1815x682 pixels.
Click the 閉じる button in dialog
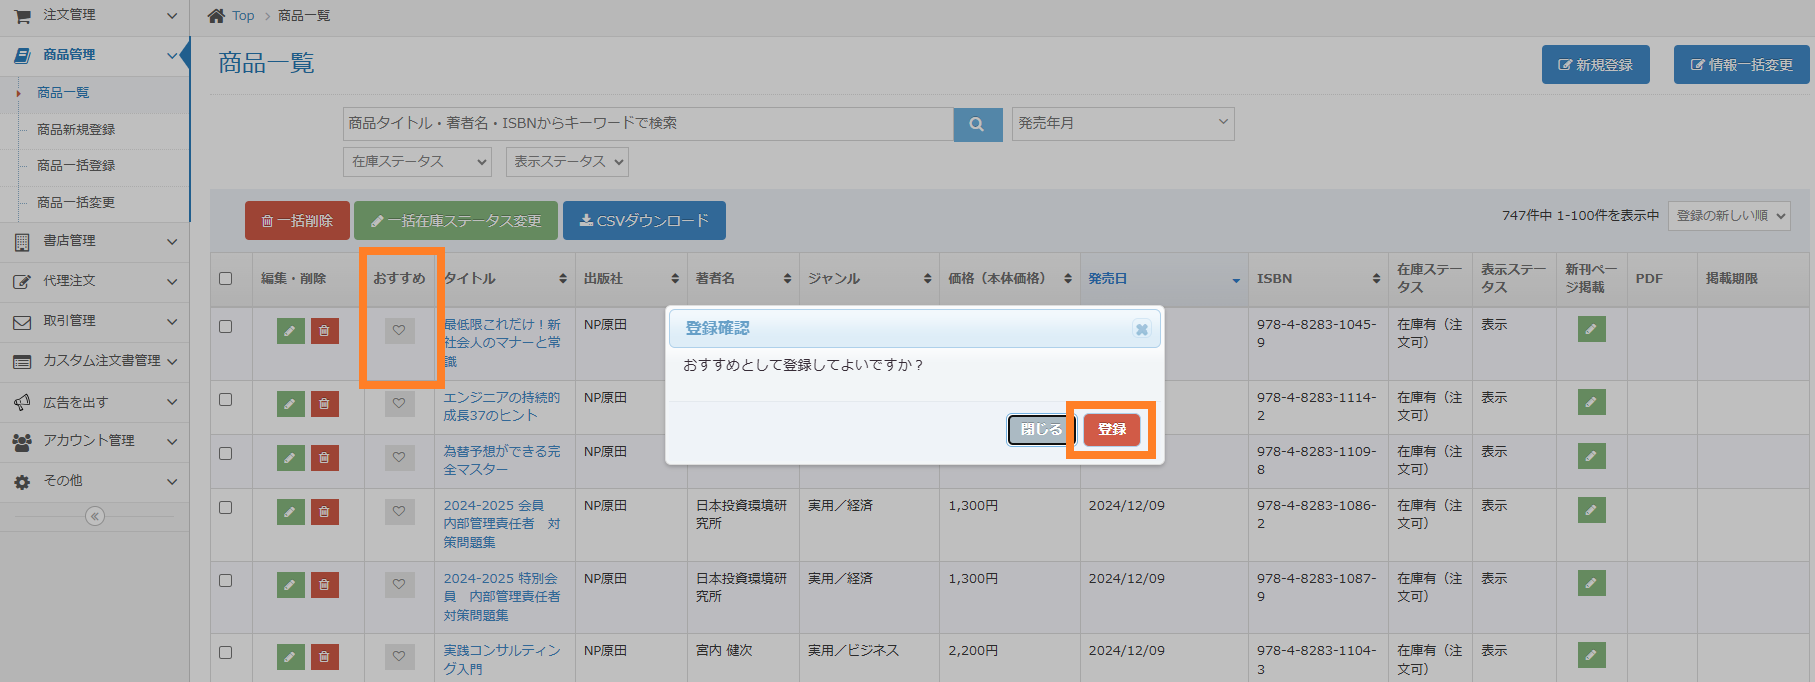[1041, 429]
